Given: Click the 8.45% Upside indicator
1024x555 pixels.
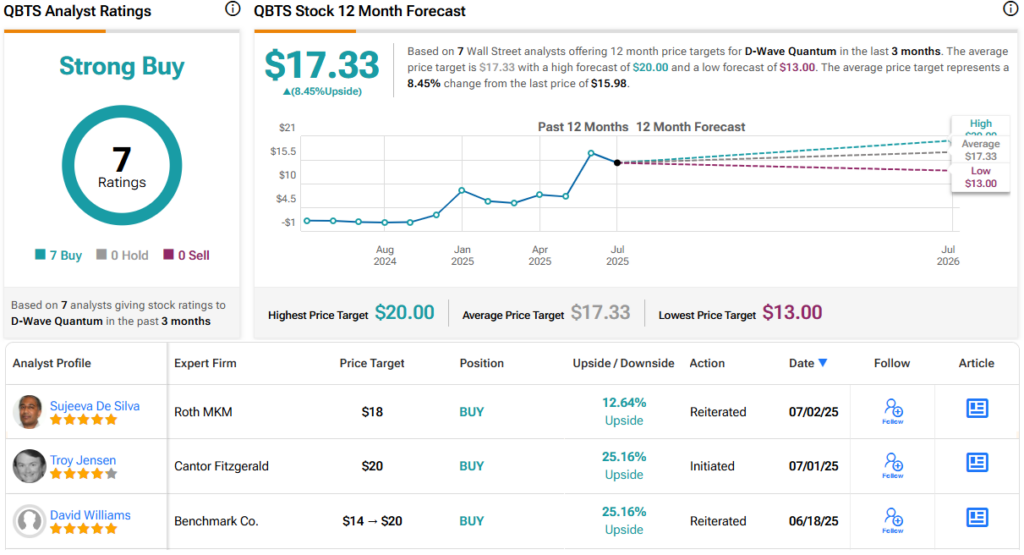Looking at the screenshot, I should point(322,91).
